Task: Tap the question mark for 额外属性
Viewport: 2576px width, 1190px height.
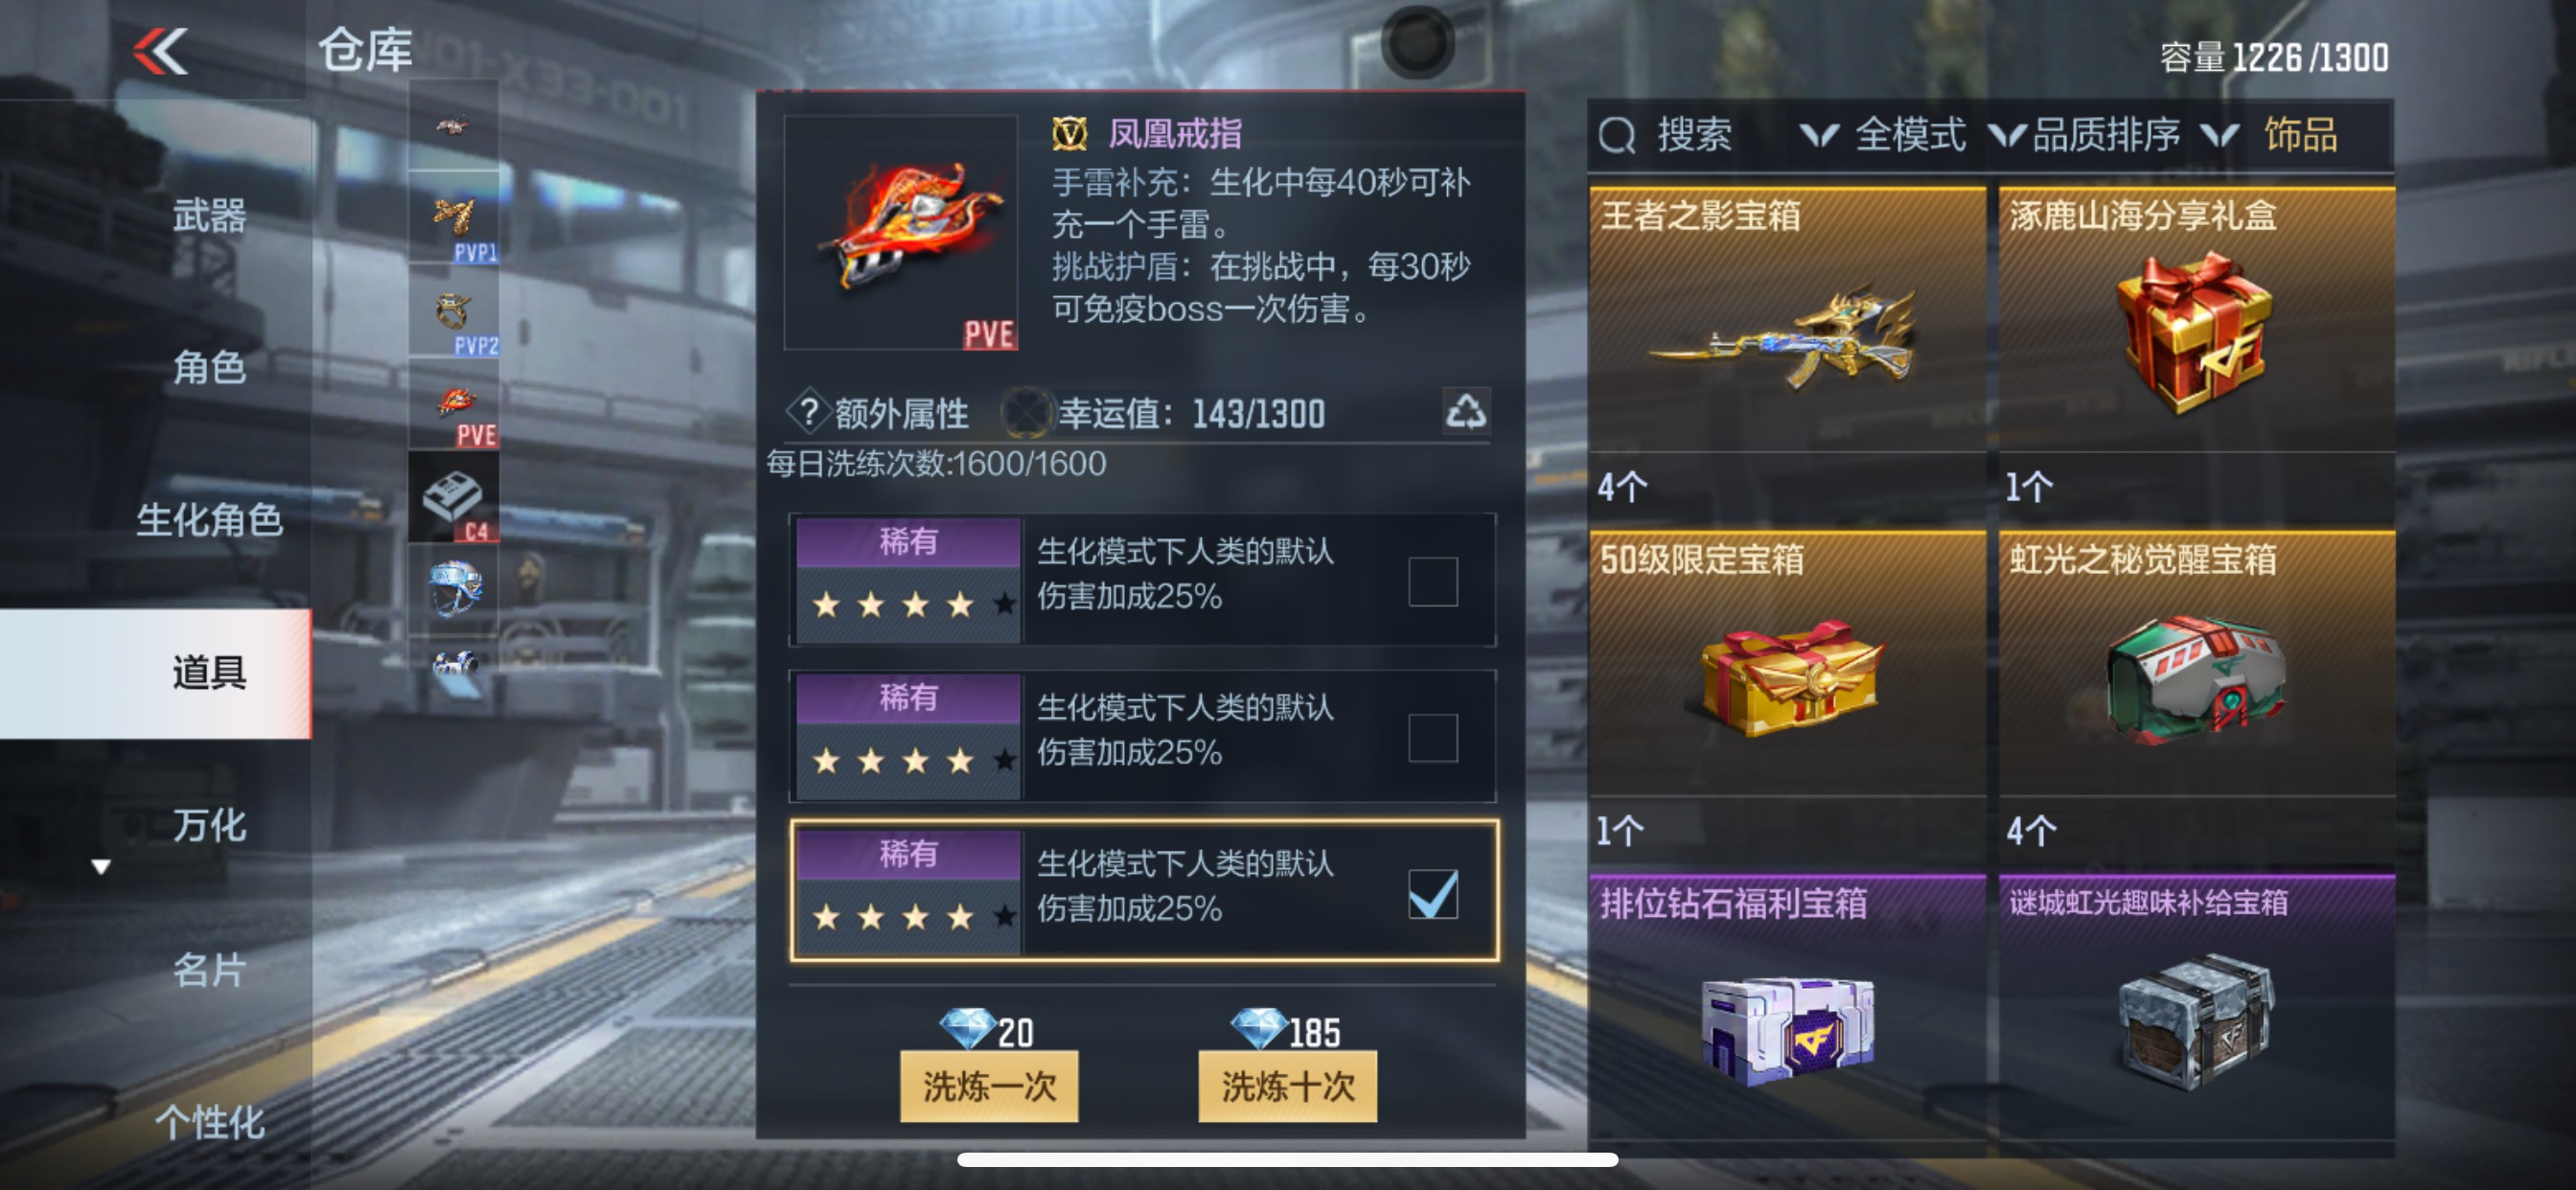Action: click(x=809, y=412)
